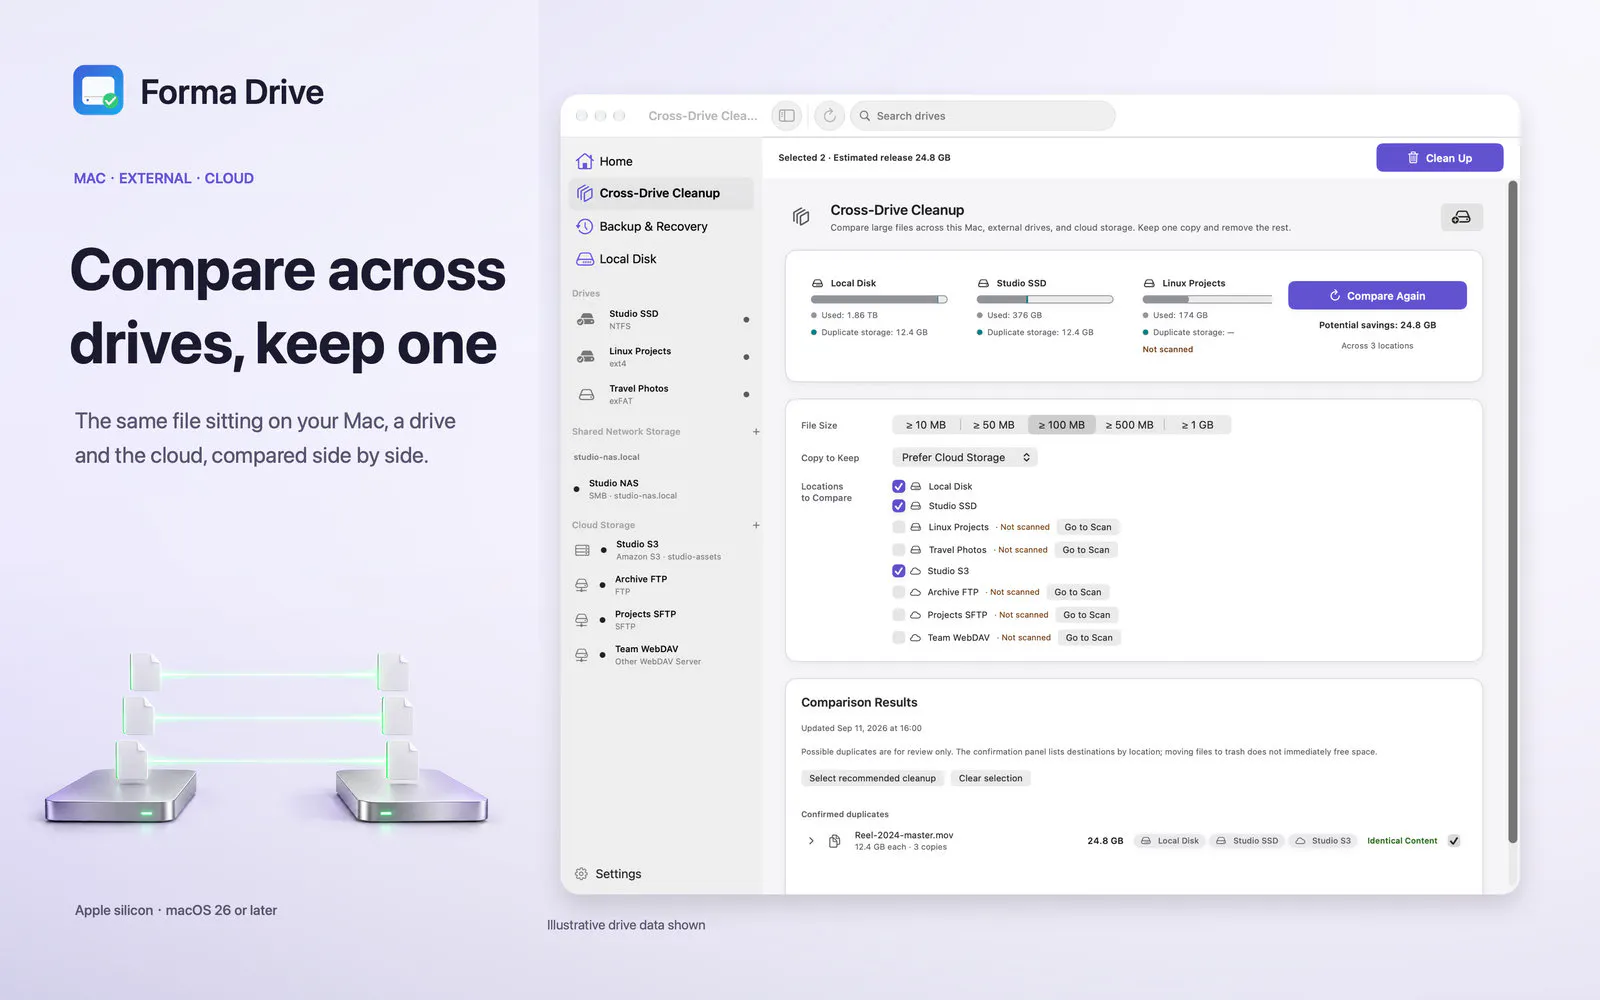Click the purple Clean Up button
Image resolution: width=1600 pixels, height=1000 pixels.
[1439, 158]
